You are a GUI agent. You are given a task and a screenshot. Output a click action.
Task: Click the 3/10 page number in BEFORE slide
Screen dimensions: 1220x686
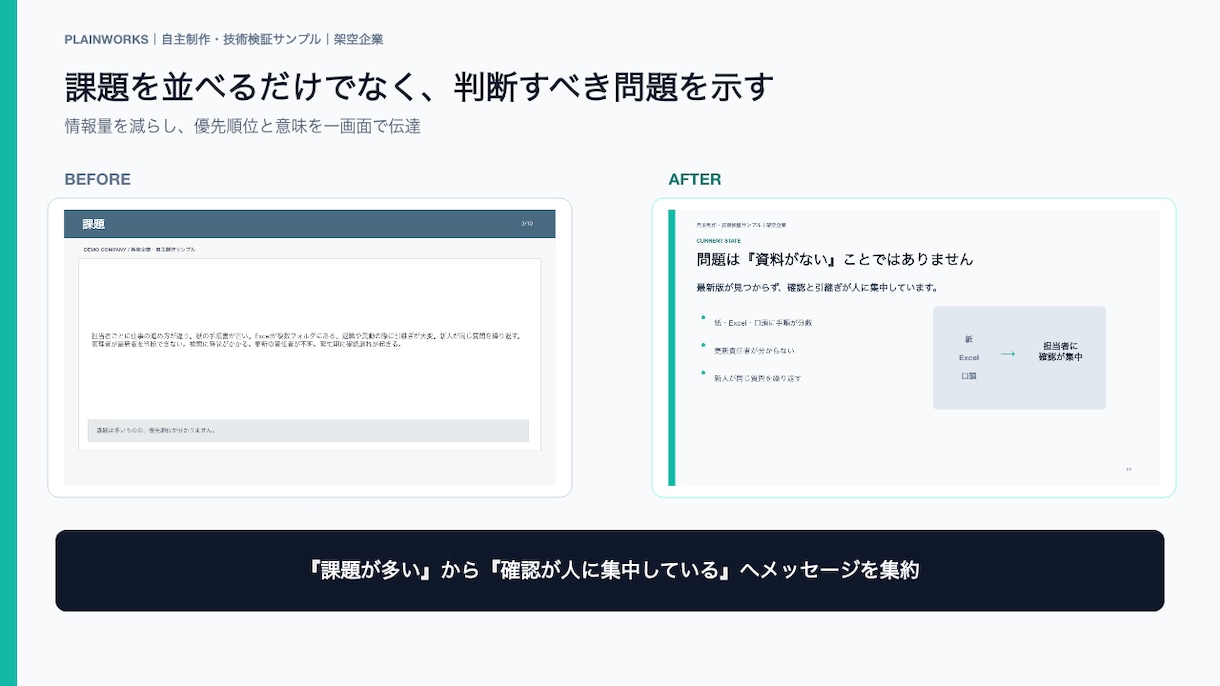click(528, 224)
